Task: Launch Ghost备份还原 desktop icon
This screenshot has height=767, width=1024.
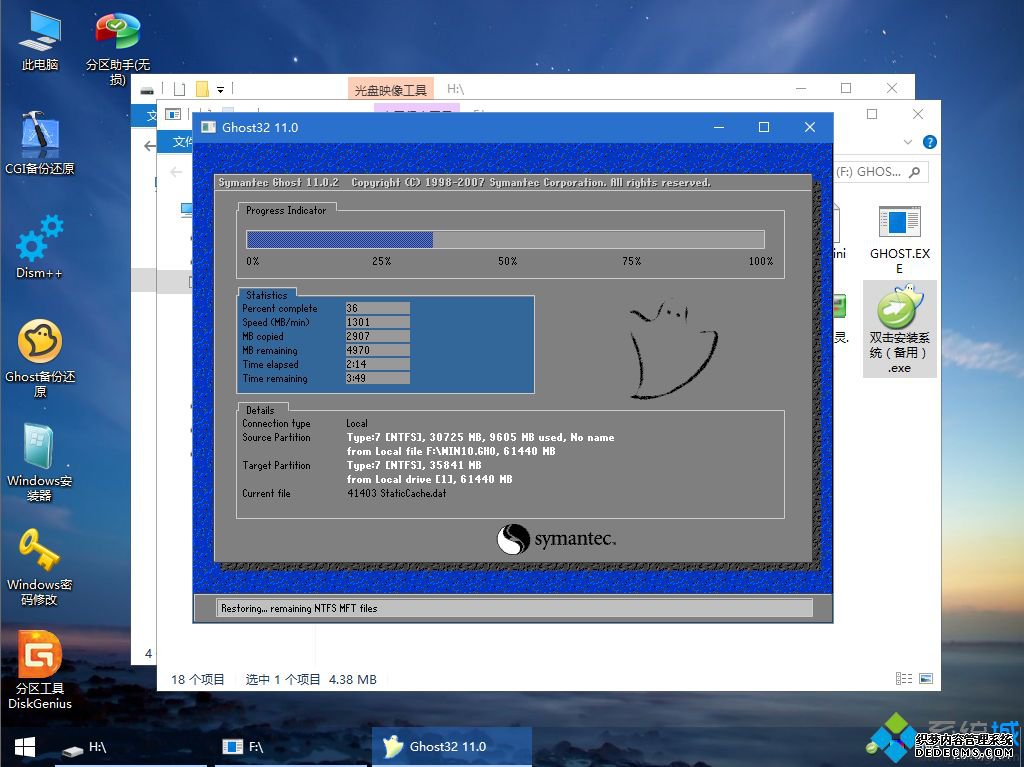Action: pyautogui.click(x=40, y=358)
